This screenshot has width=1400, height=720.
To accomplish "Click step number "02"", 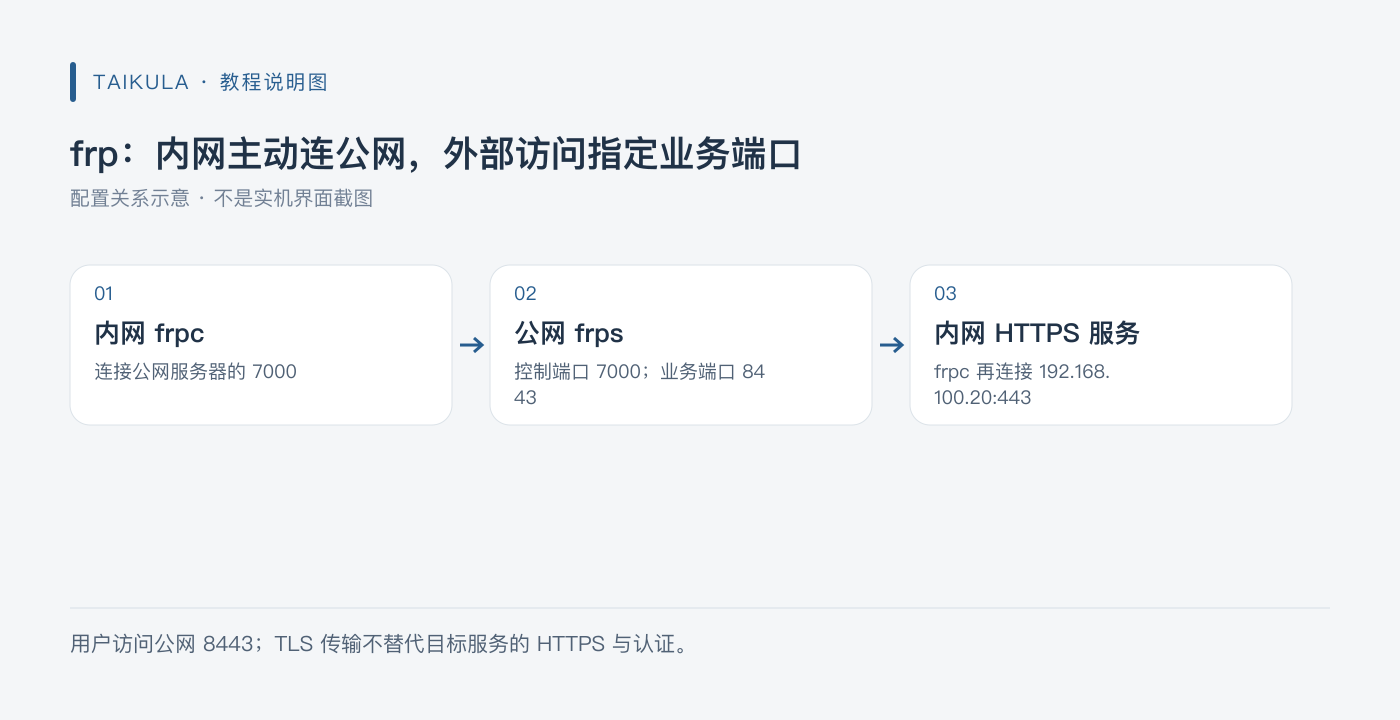I will coord(525,293).
